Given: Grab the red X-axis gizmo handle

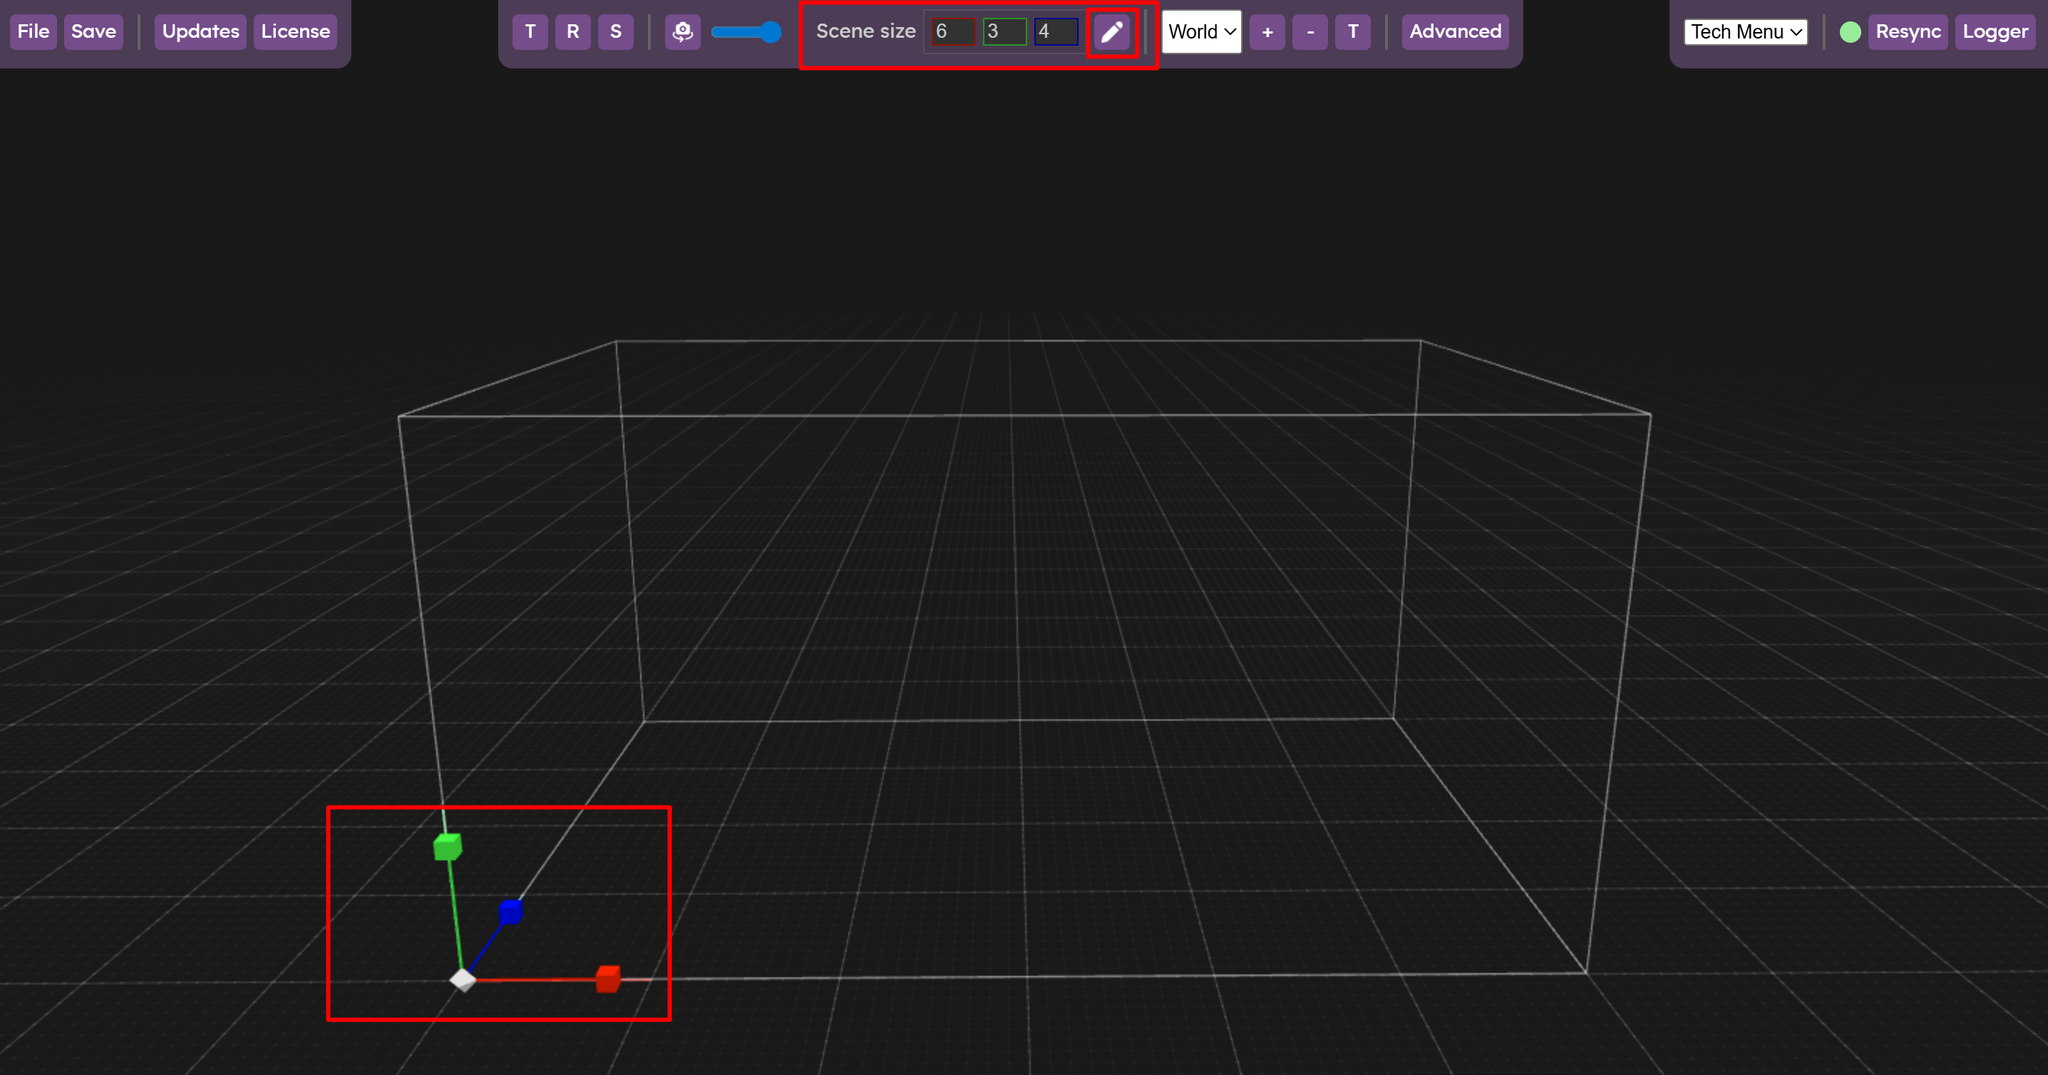Looking at the screenshot, I should pos(608,979).
